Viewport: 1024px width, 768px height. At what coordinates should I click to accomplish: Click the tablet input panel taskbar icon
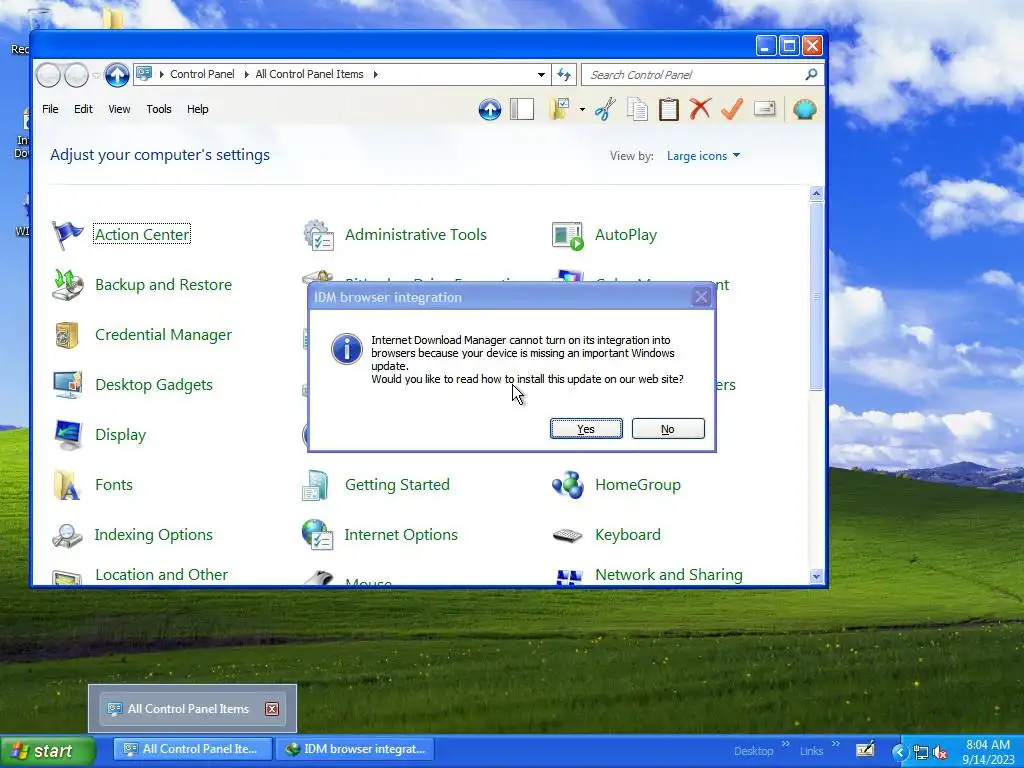865,750
